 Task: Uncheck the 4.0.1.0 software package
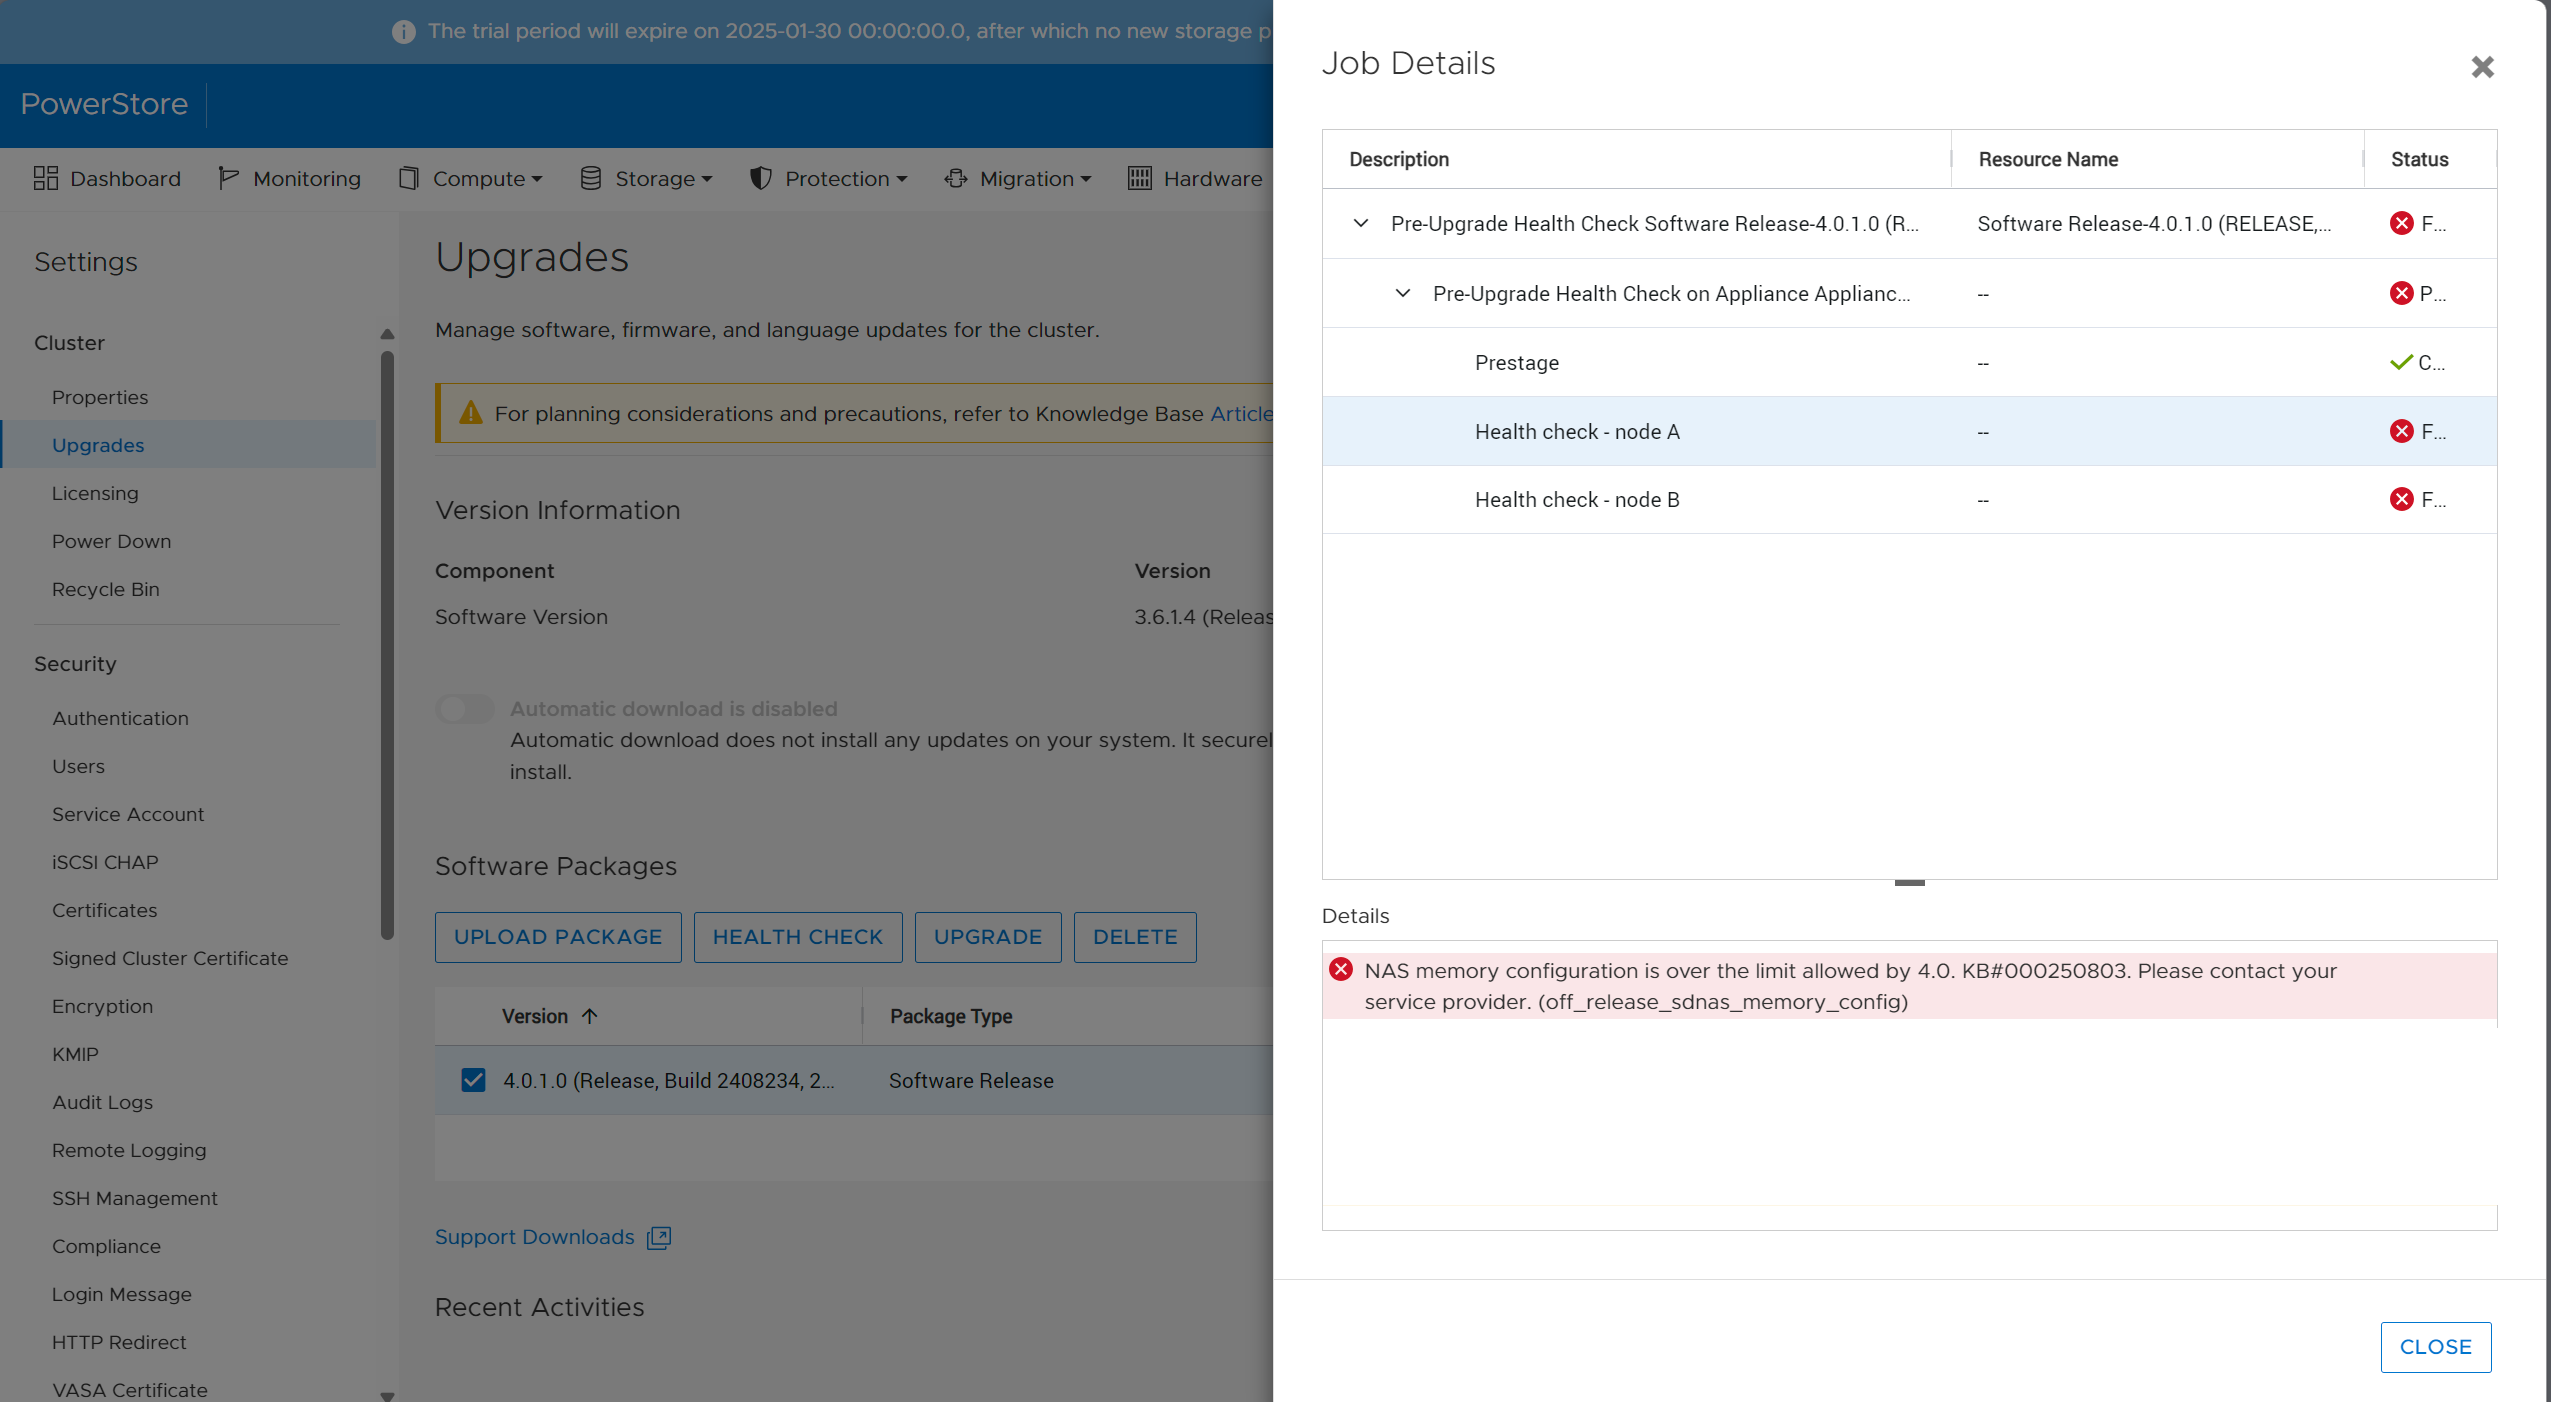click(x=472, y=1080)
